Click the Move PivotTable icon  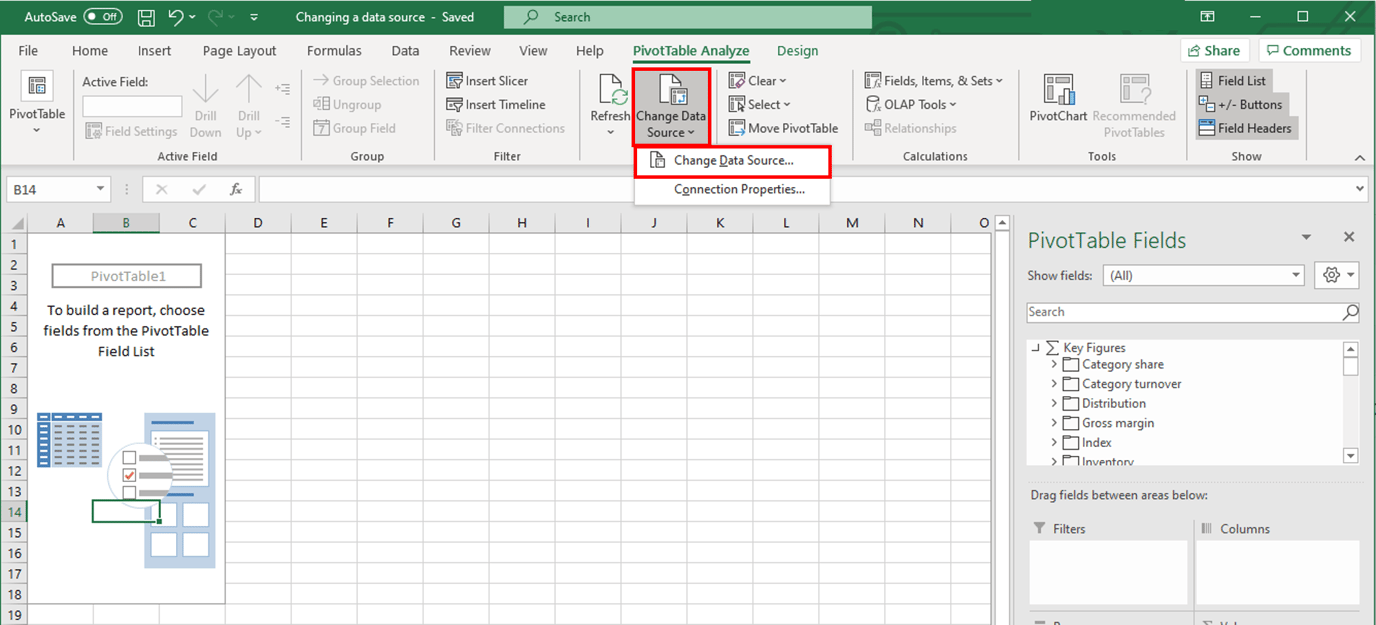tap(783, 128)
